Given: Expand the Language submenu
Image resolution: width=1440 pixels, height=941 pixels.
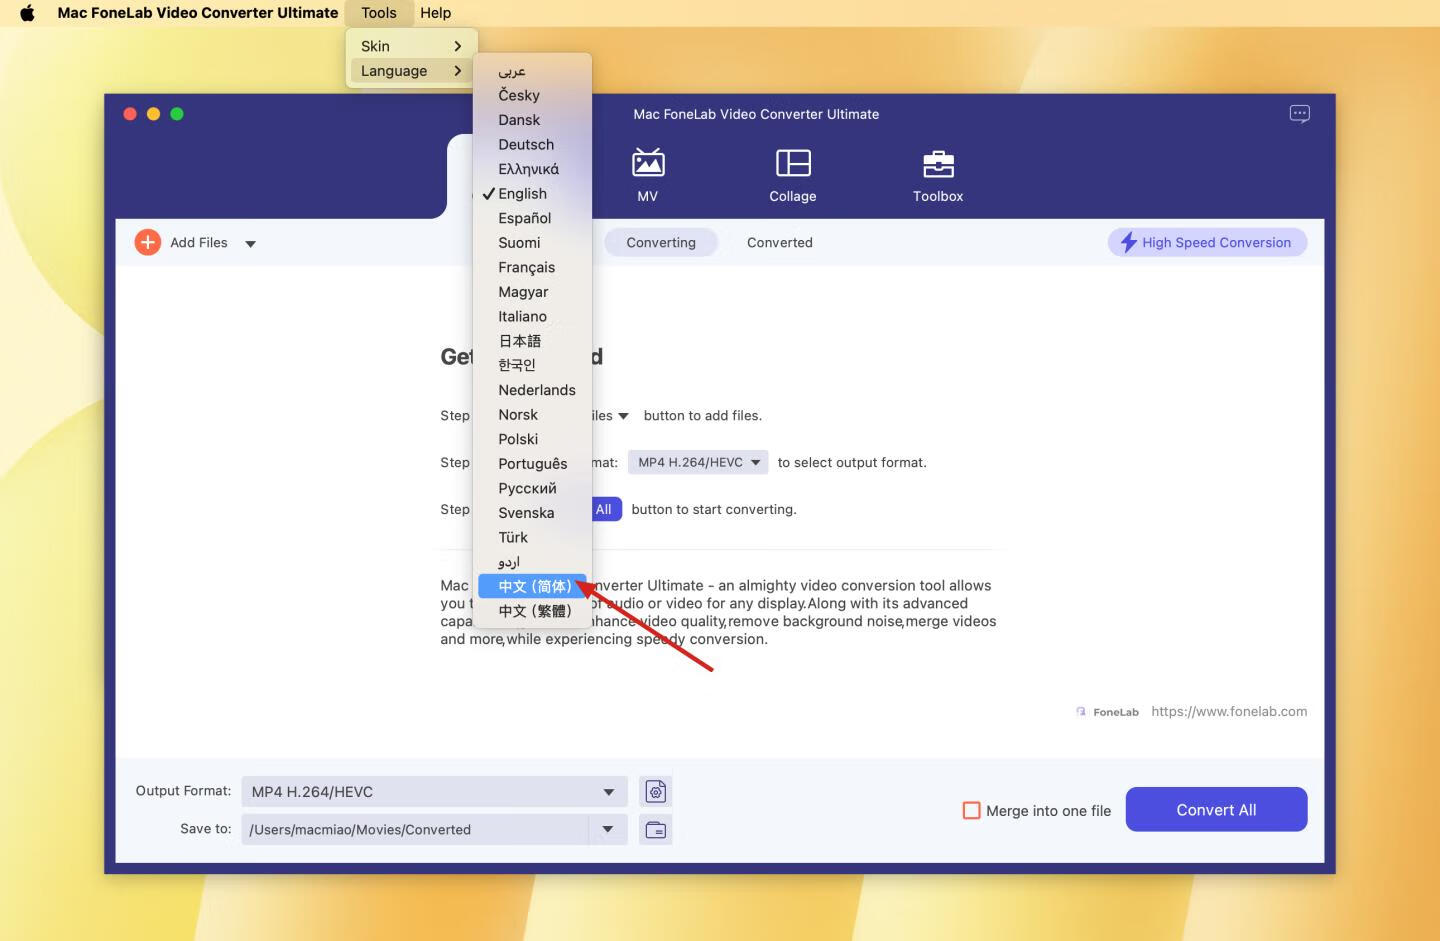Looking at the screenshot, I should point(411,71).
